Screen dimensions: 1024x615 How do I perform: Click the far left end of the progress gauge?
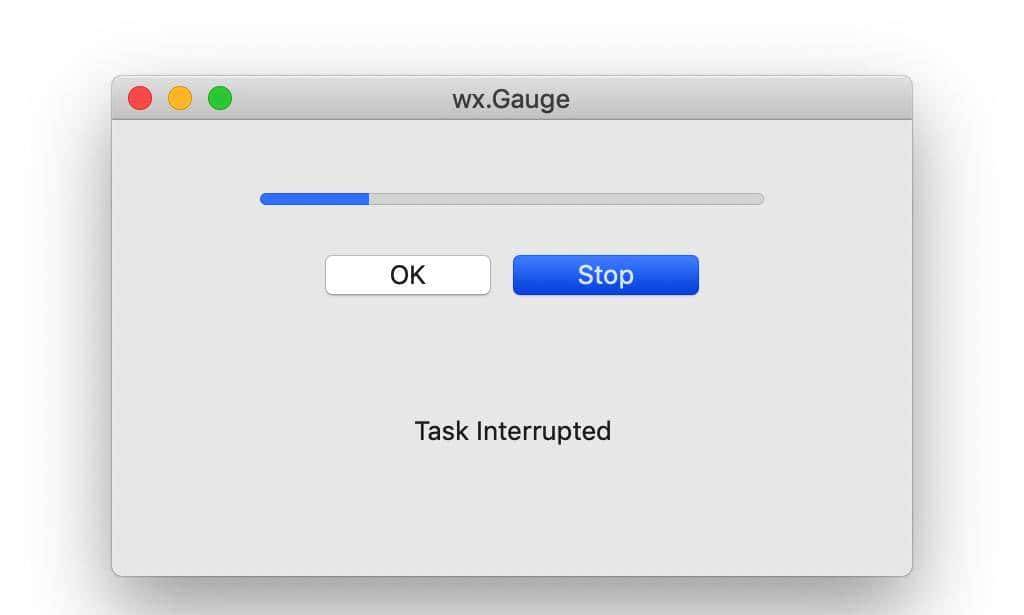263,199
